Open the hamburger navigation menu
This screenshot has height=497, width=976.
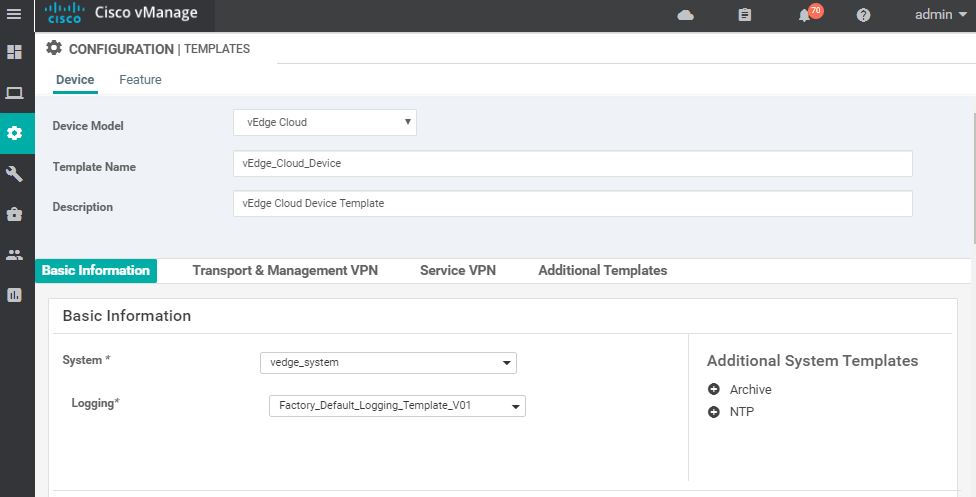click(x=14, y=14)
